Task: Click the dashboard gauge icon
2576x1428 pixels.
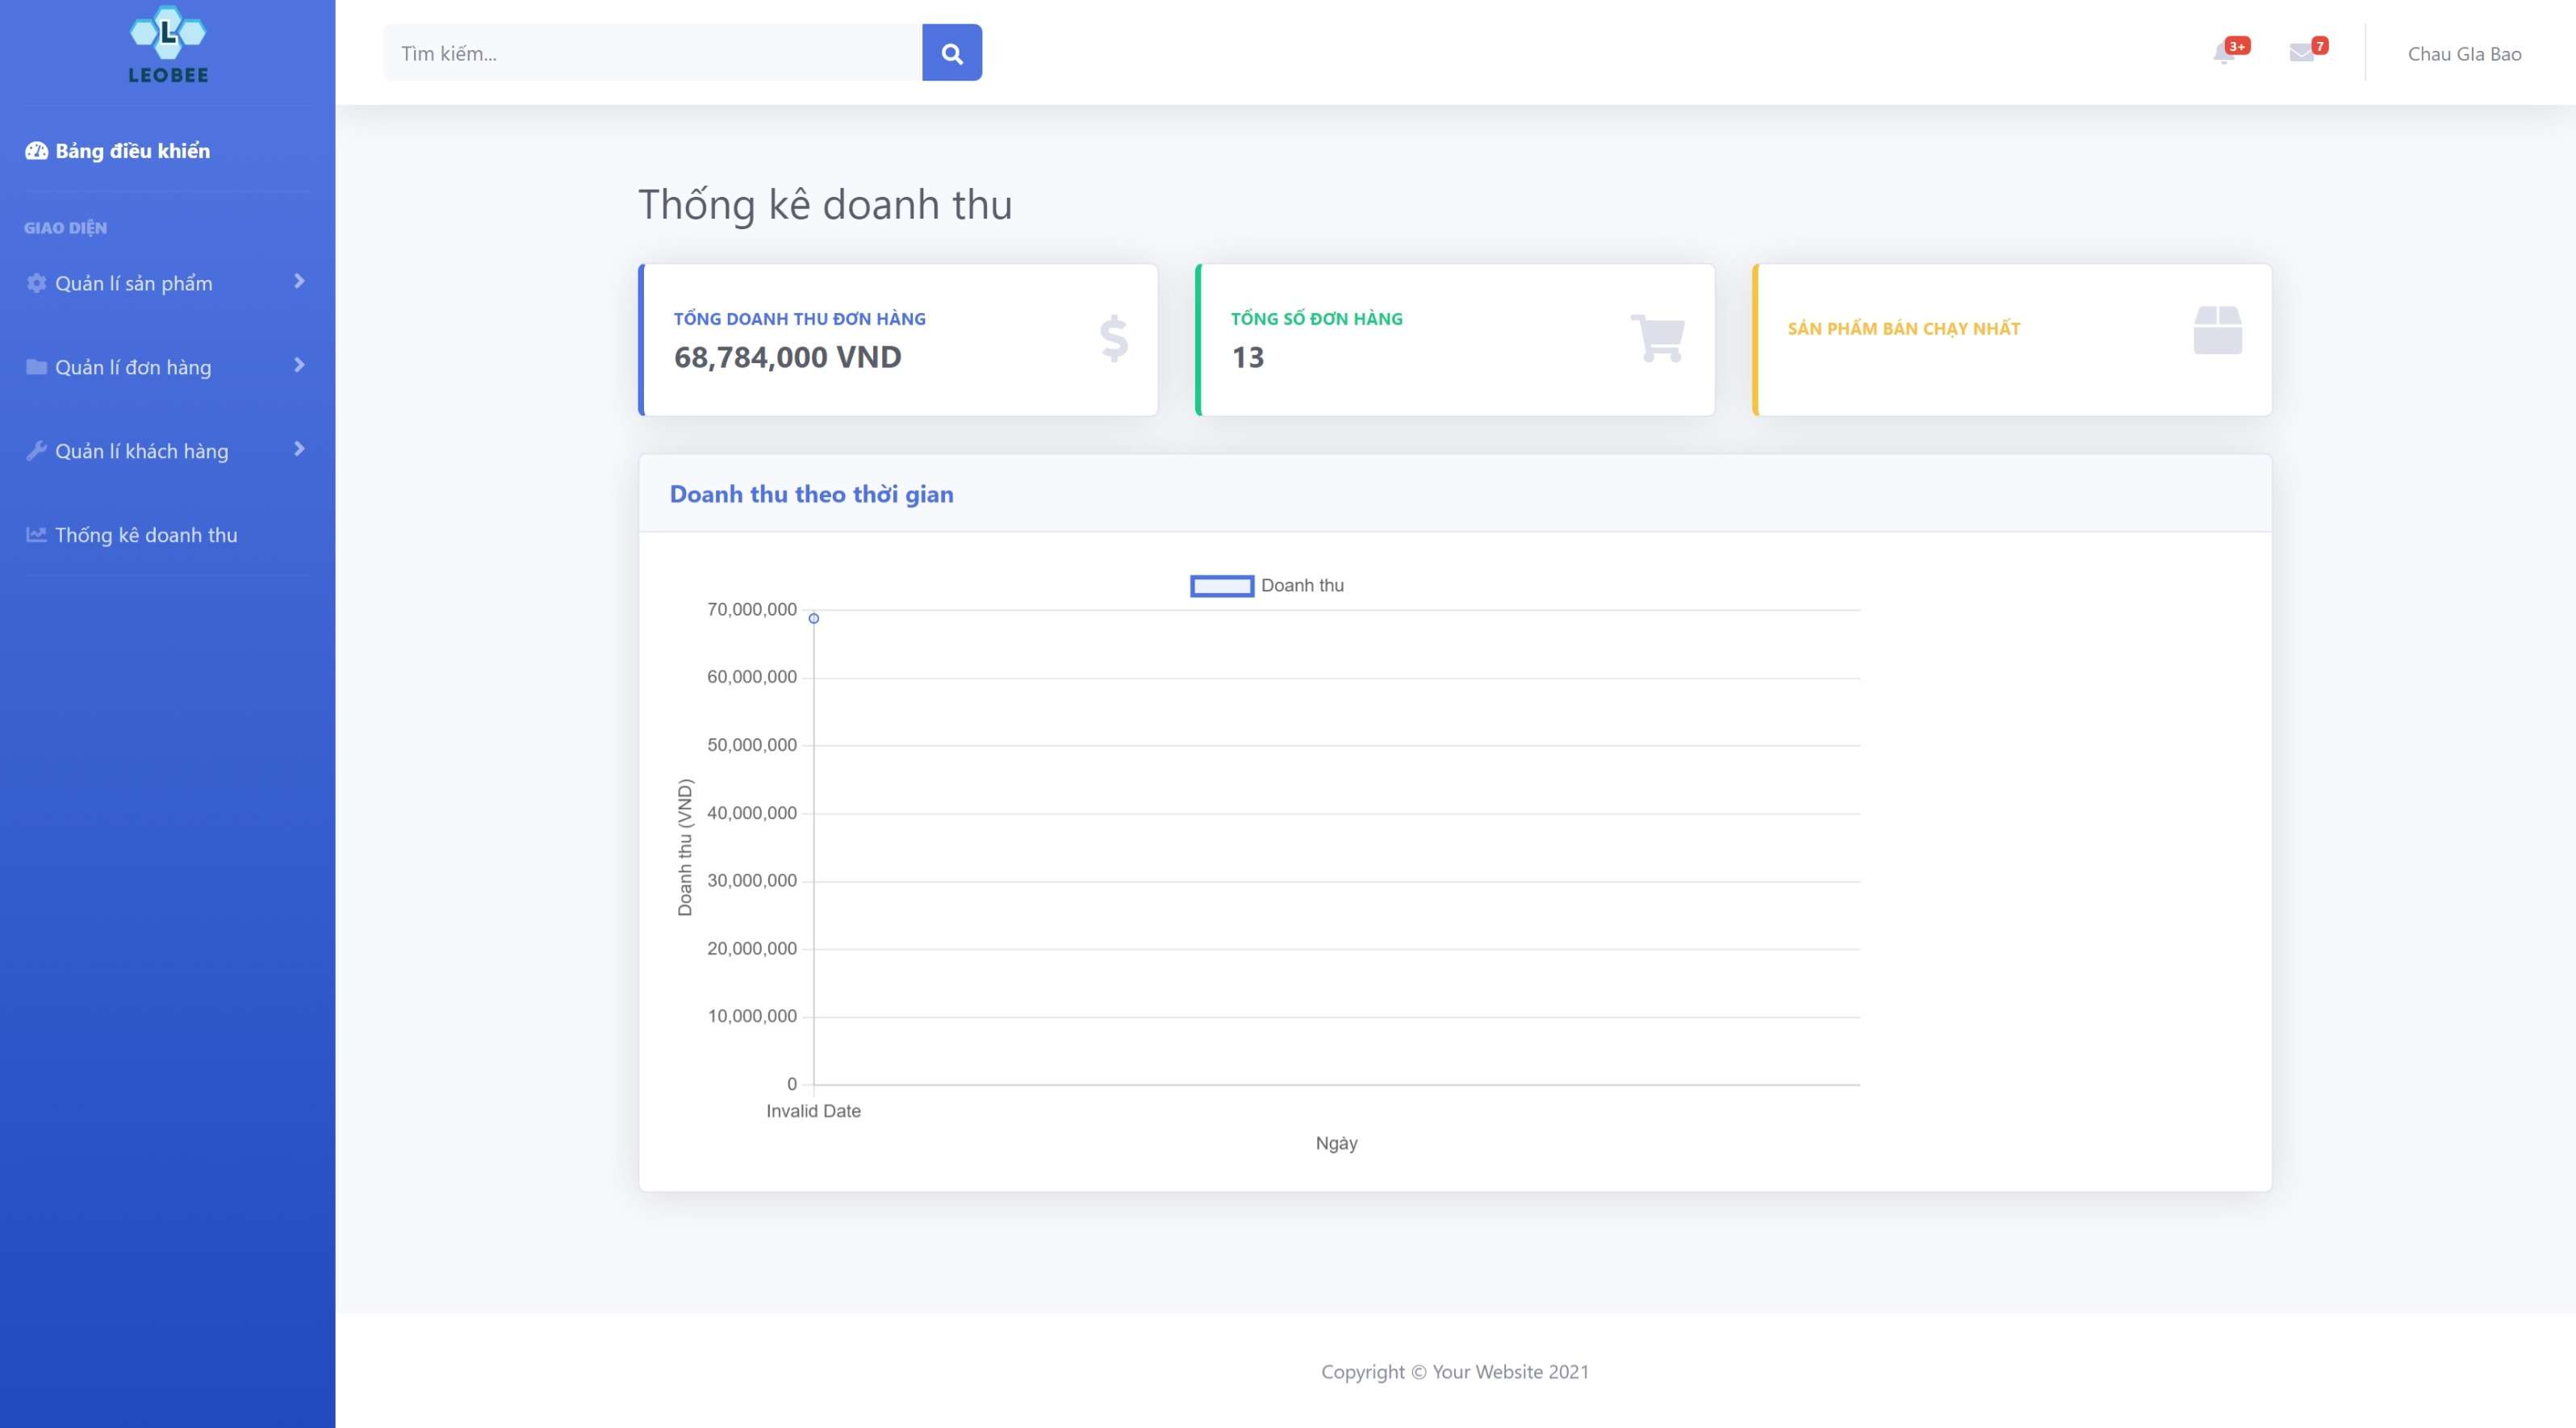Action: tap(36, 151)
